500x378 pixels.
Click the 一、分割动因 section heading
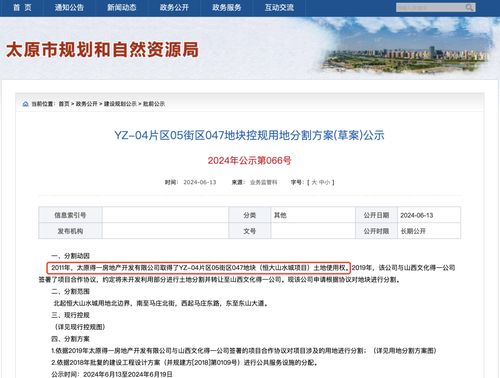pyautogui.click(x=71, y=256)
